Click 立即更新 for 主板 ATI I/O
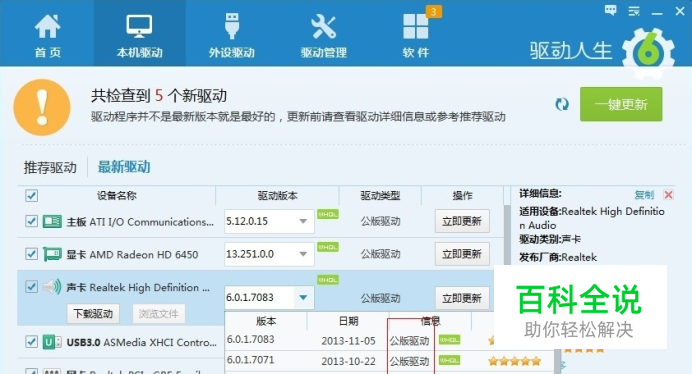The image size is (692, 374). (462, 221)
